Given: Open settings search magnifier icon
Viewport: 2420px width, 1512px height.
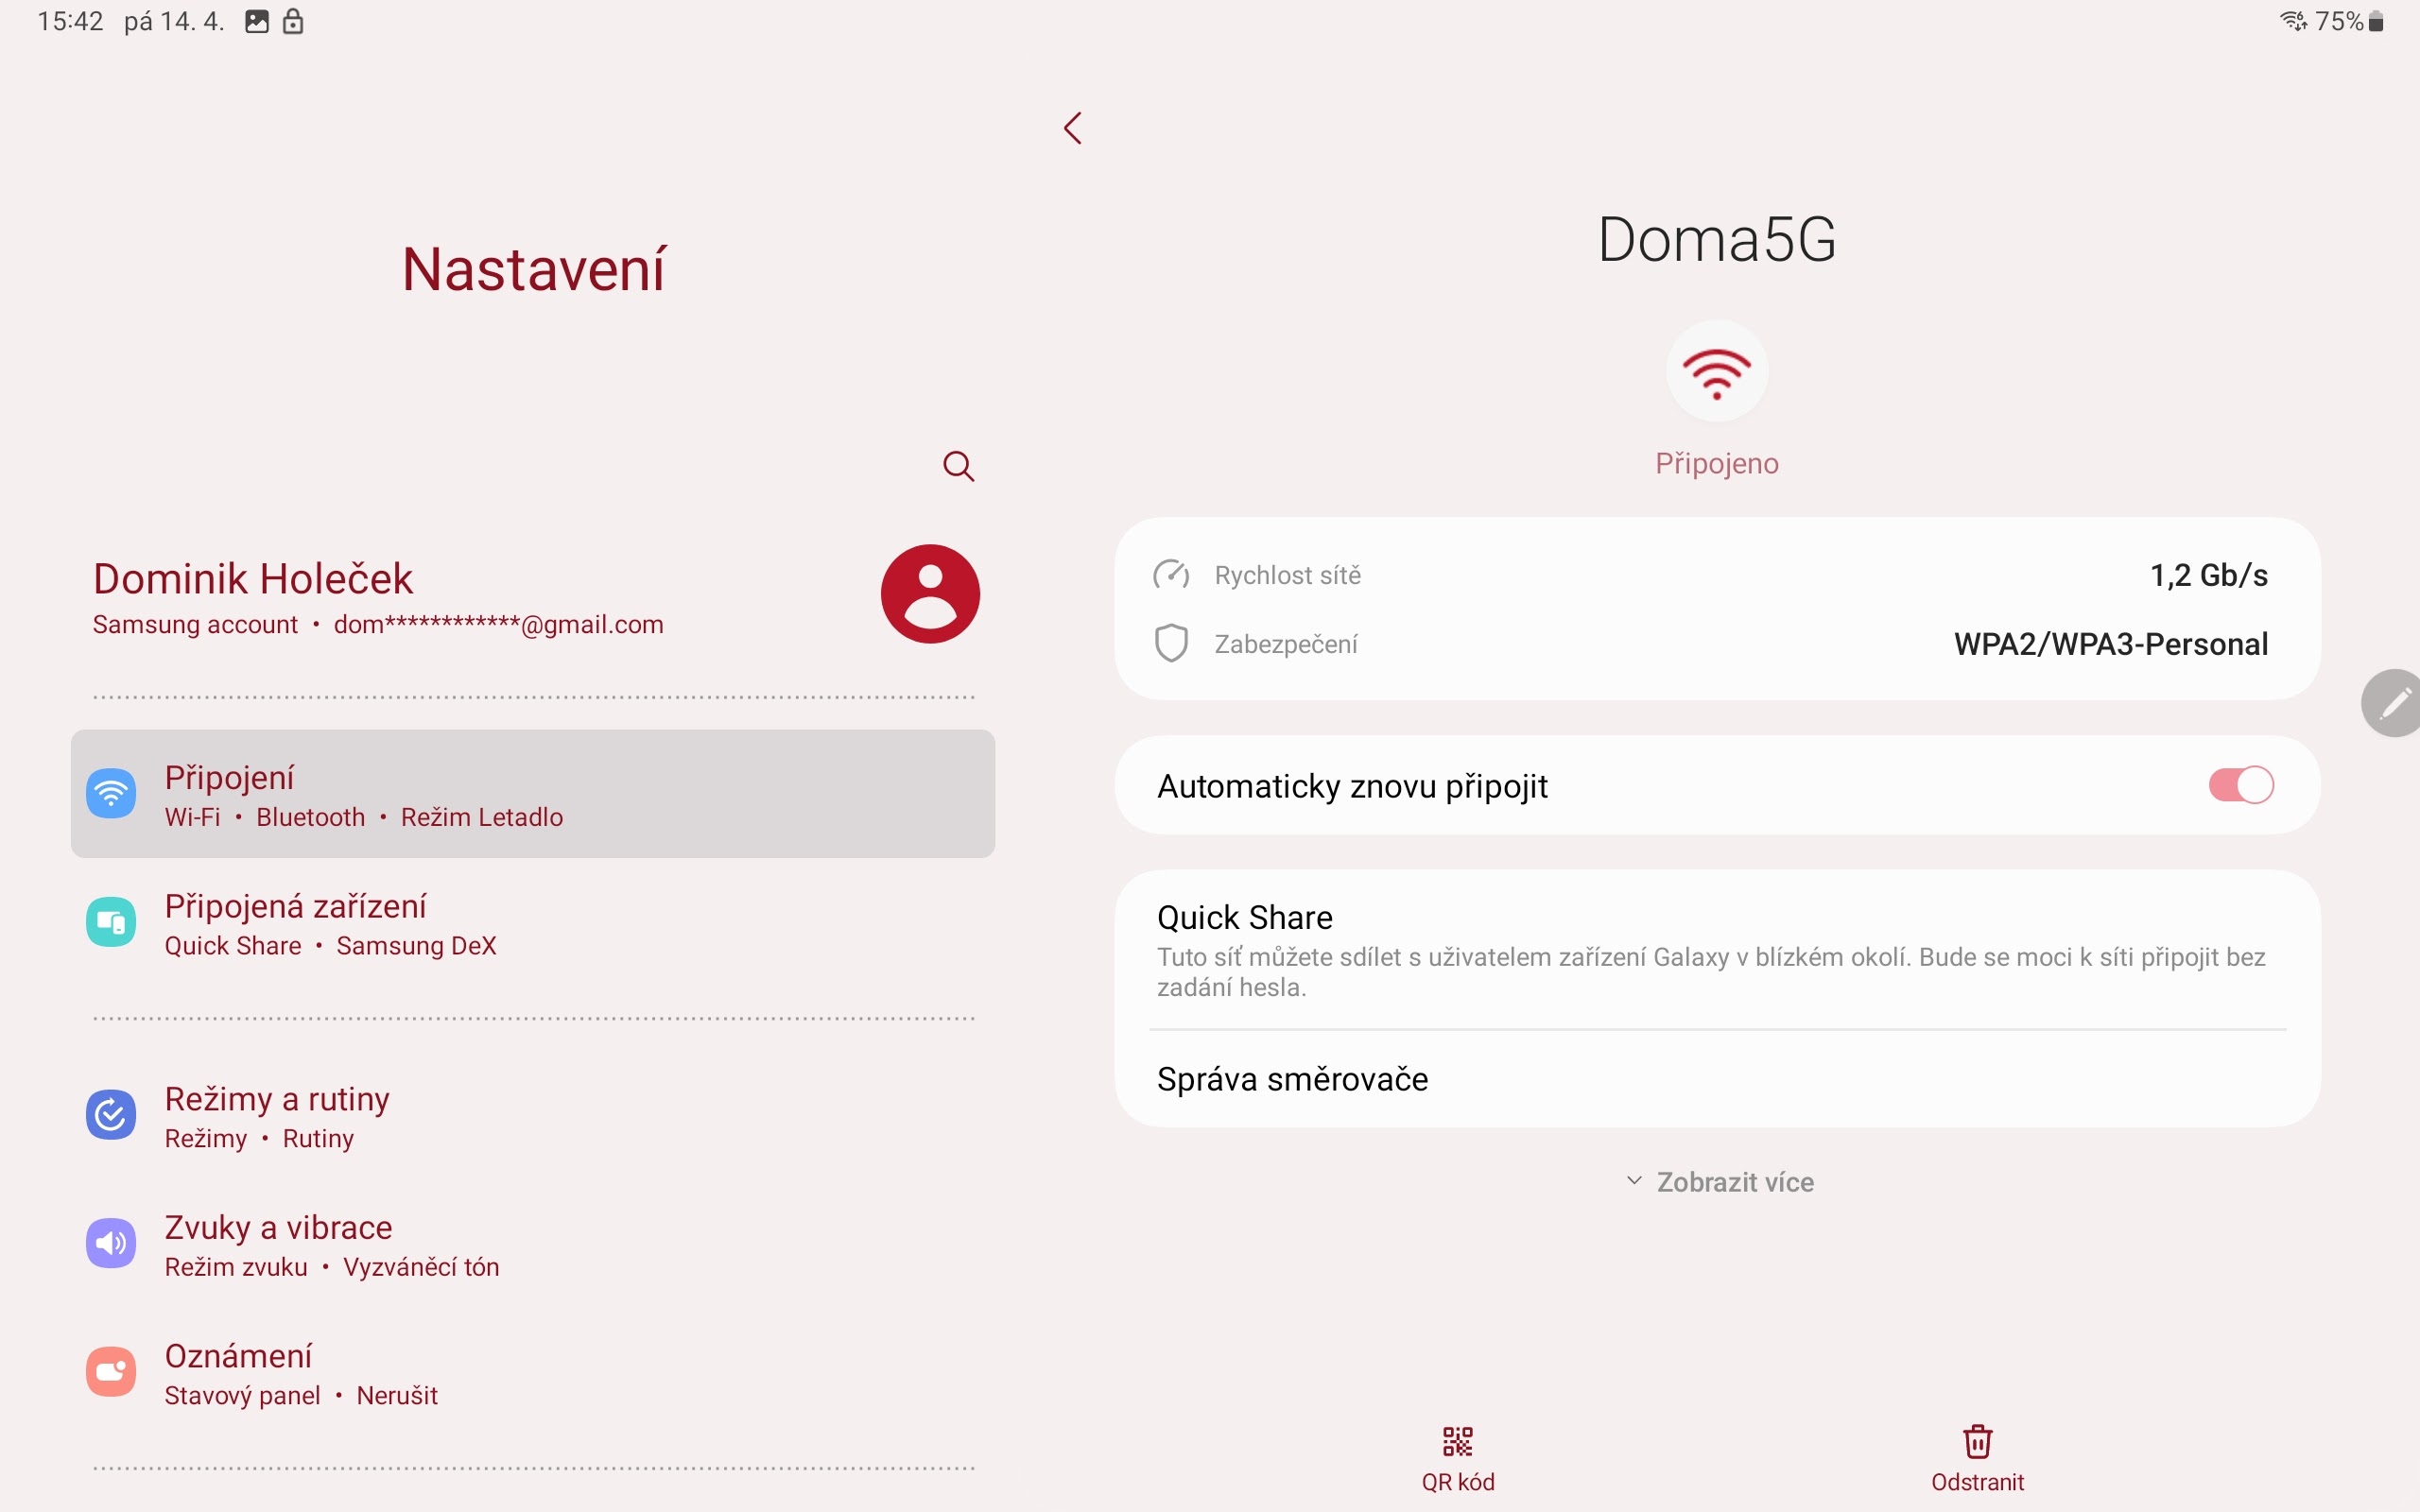Looking at the screenshot, I should click(958, 466).
